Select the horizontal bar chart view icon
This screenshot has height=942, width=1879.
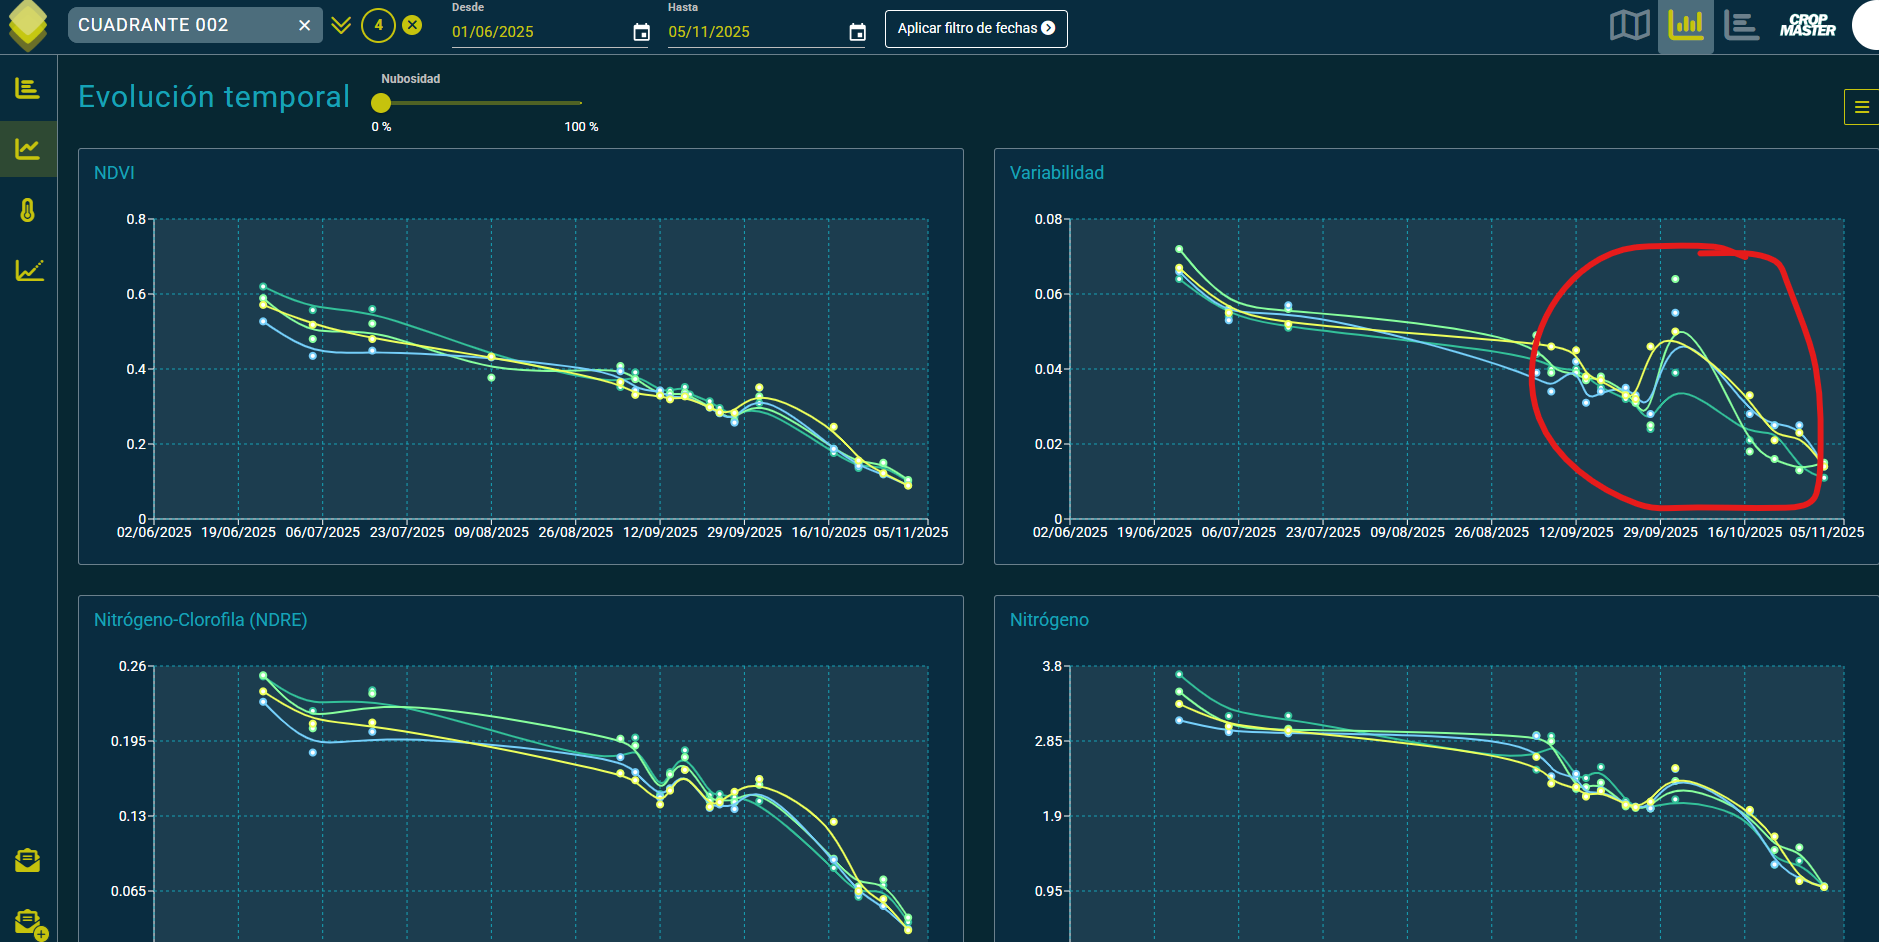pos(1741,25)
